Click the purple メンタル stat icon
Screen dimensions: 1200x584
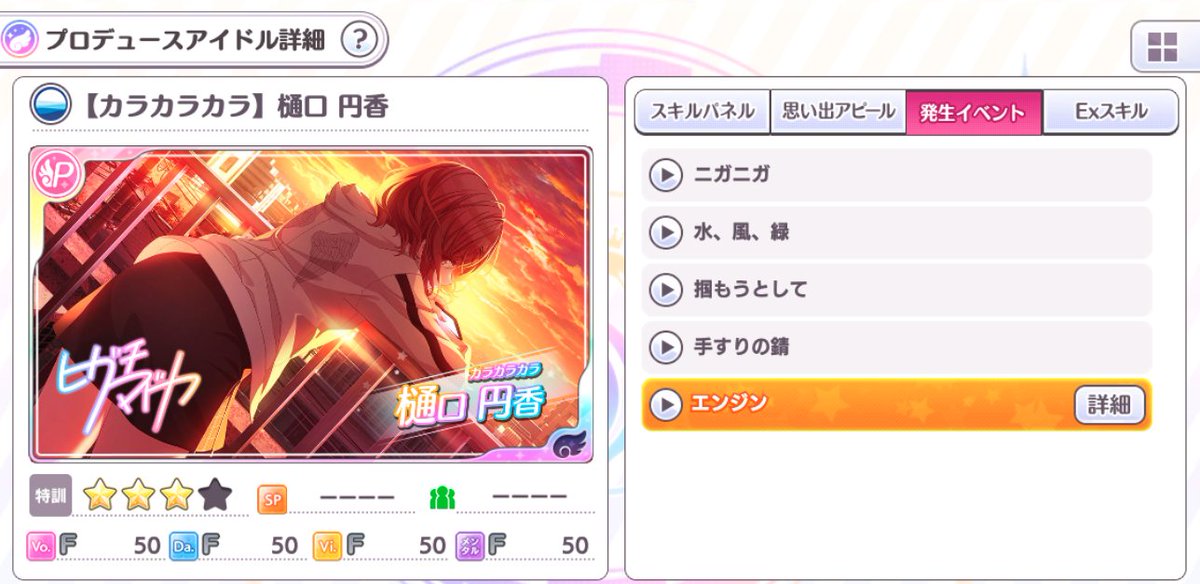pos(470,545)
